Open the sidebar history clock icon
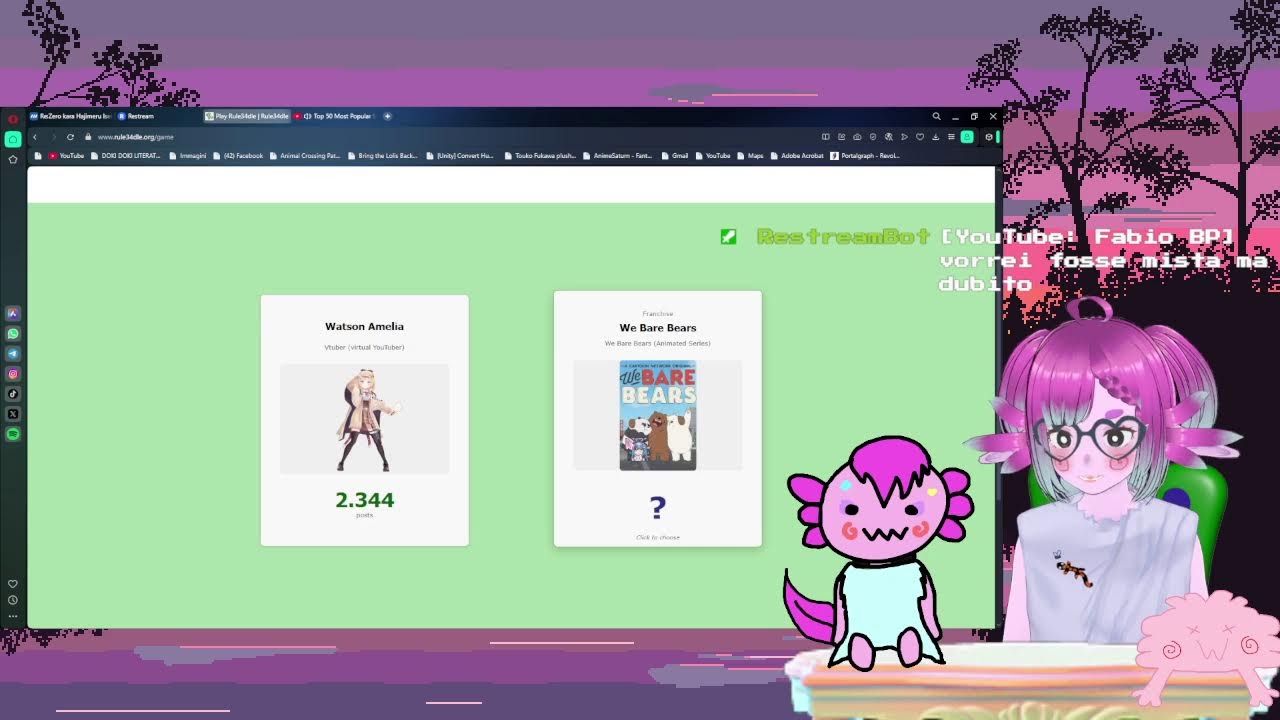The width and height of the screenshot is (1280, 720). point(13,600)
